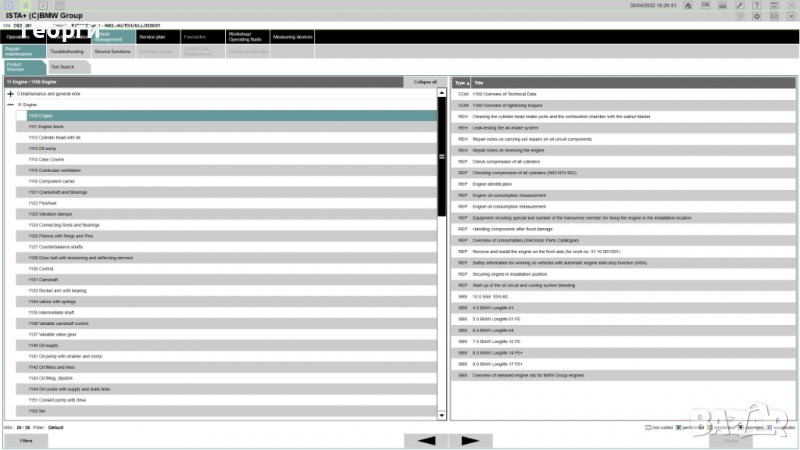Expand the Maintenance and general note node

click(10, 94)
